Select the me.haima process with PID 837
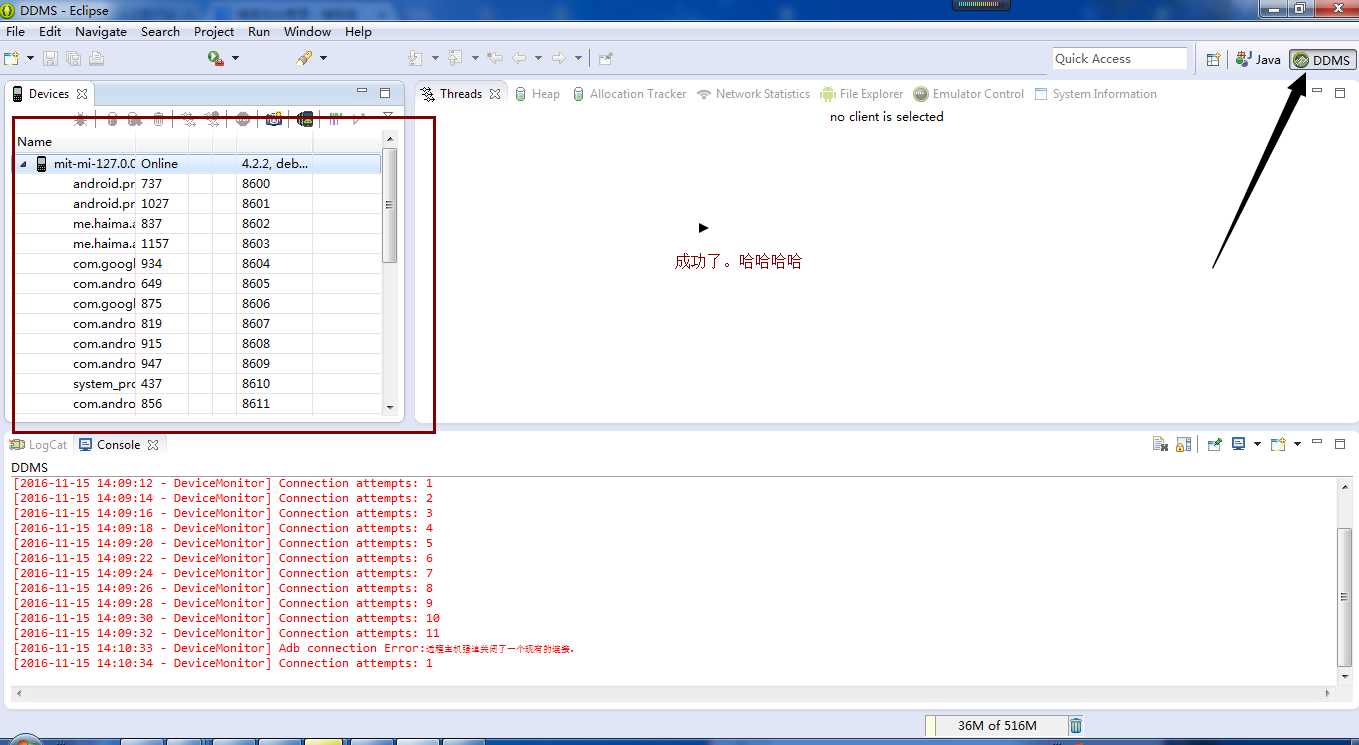 pos(197,224)
